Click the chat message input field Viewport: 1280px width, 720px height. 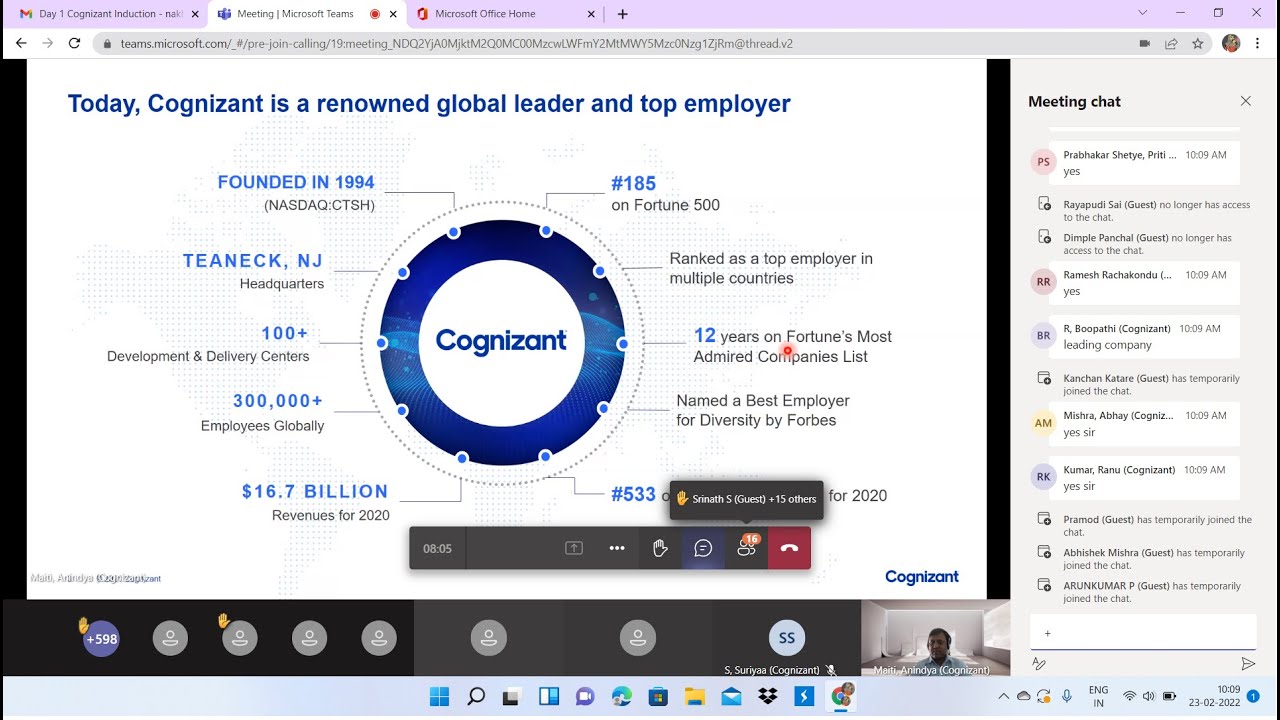(1143, 633)
